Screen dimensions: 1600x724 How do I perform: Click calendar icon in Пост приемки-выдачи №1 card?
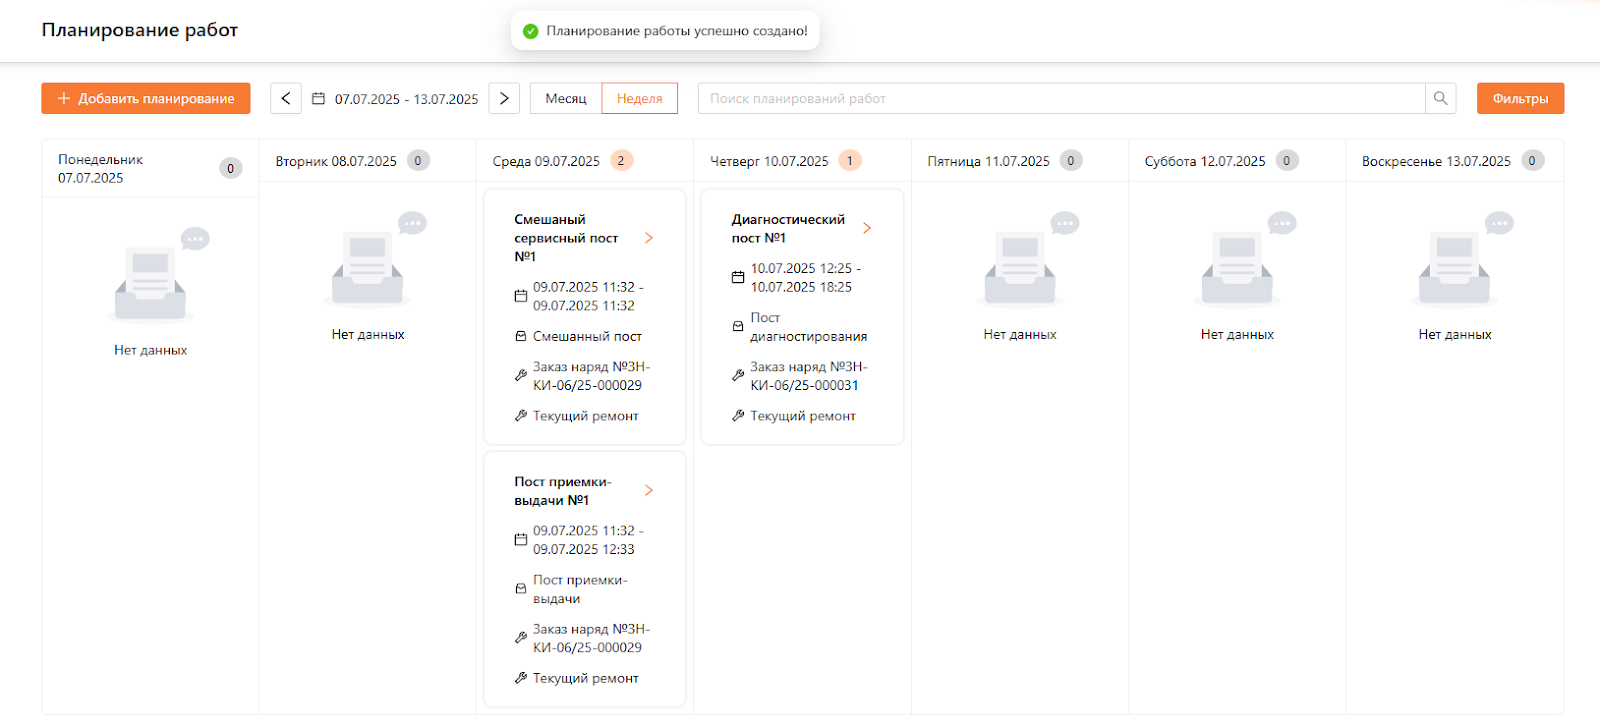520,540
